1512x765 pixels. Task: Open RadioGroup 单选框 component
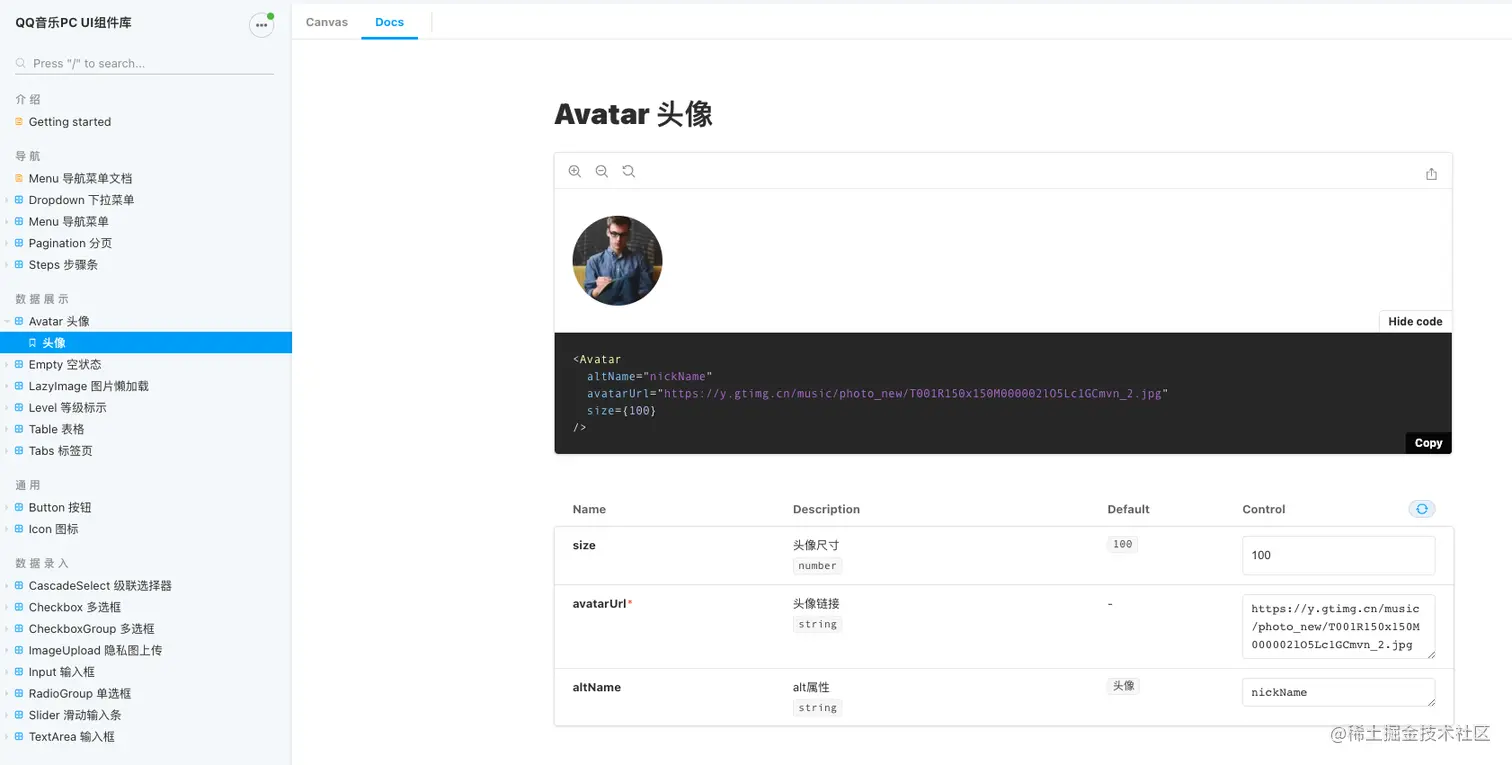click(x=80, y=694)
